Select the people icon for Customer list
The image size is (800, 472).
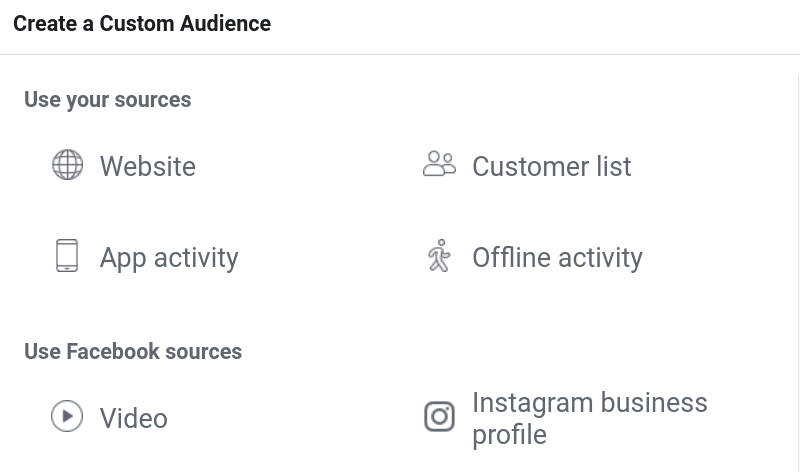coord(439,164)
